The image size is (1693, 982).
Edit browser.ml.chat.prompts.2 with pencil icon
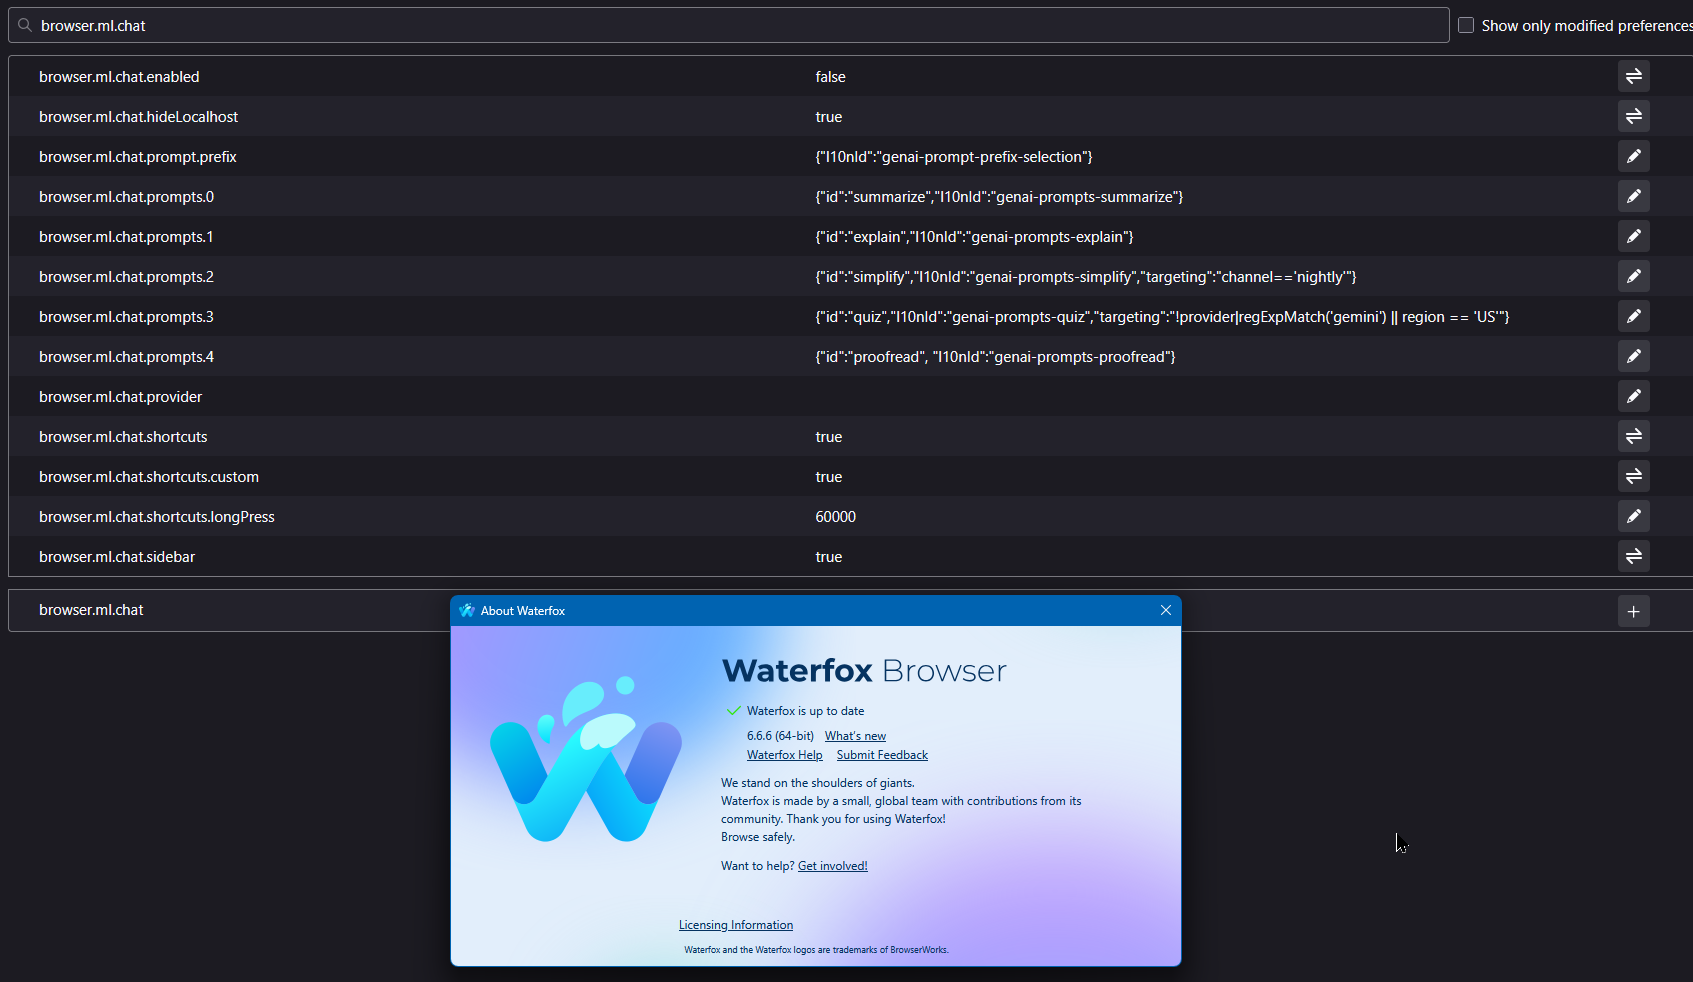tap(1633, 276)
